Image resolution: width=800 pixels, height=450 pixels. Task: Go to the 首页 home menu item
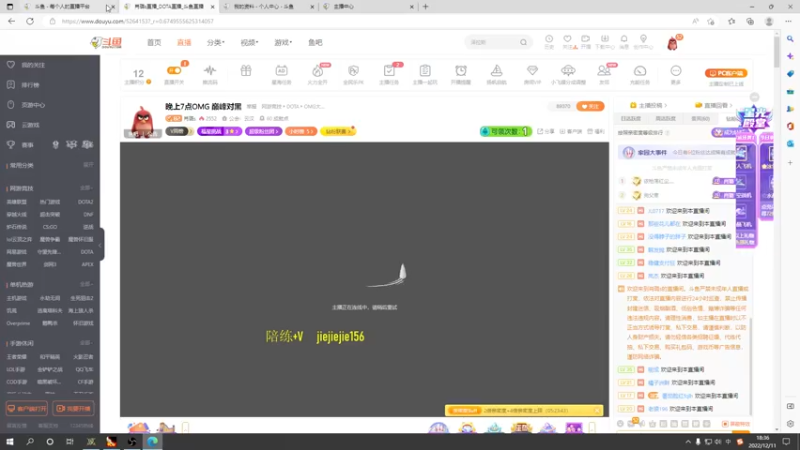tap(154, 42)
